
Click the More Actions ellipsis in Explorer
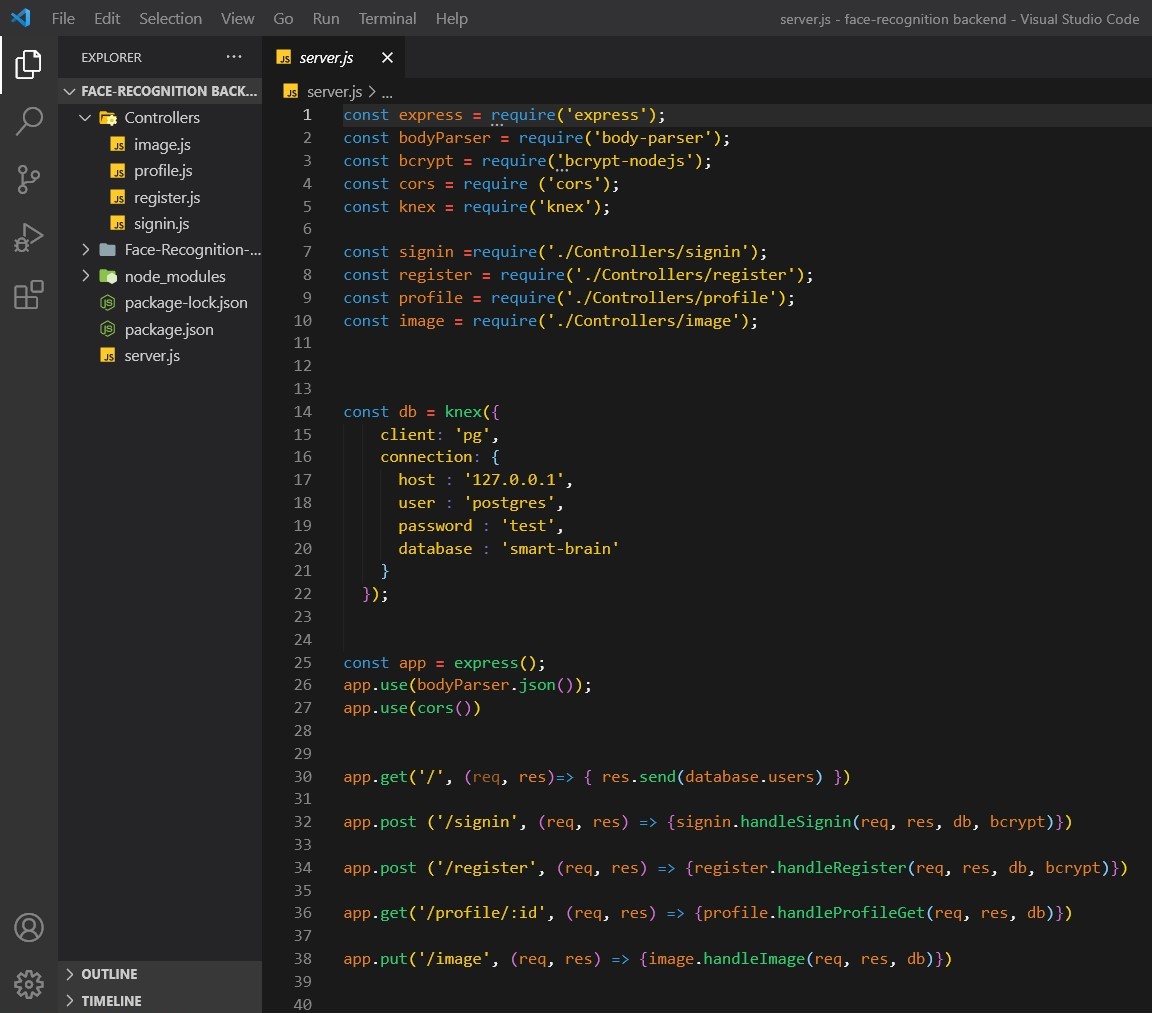point(234,57)
